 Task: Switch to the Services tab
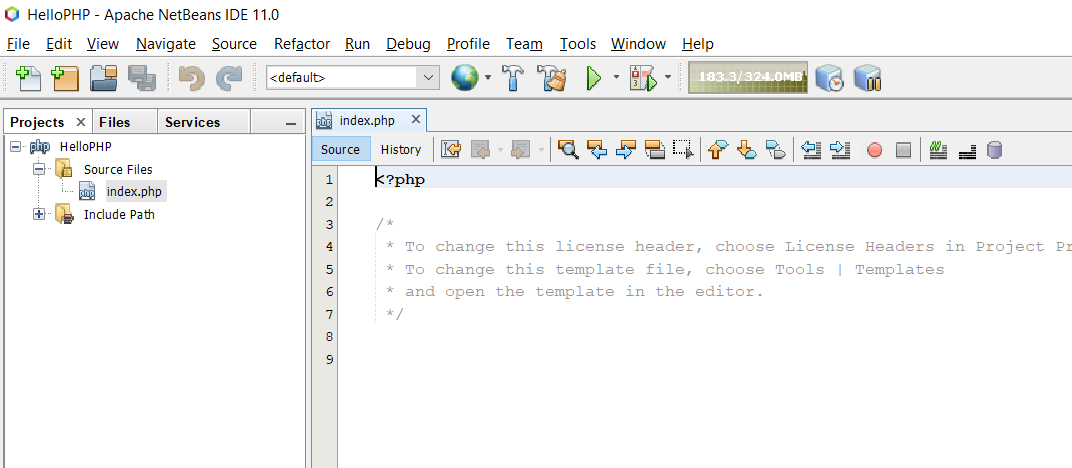pyautogui.click(x=193, y=122)
